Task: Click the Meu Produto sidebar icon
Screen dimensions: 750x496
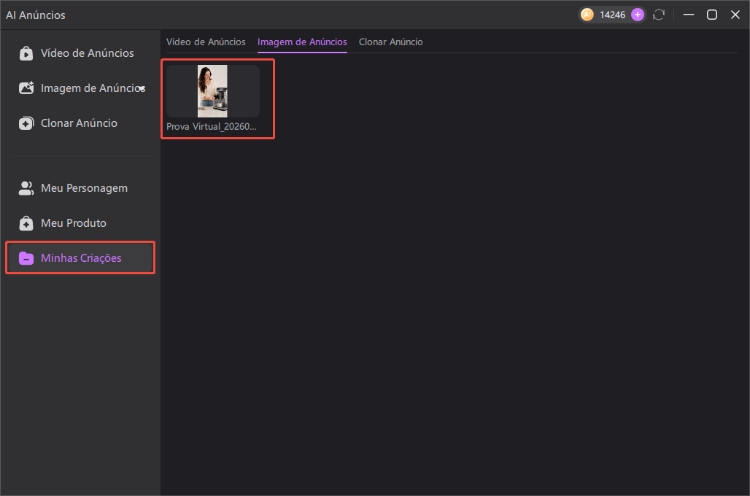Action: (26, 223)
